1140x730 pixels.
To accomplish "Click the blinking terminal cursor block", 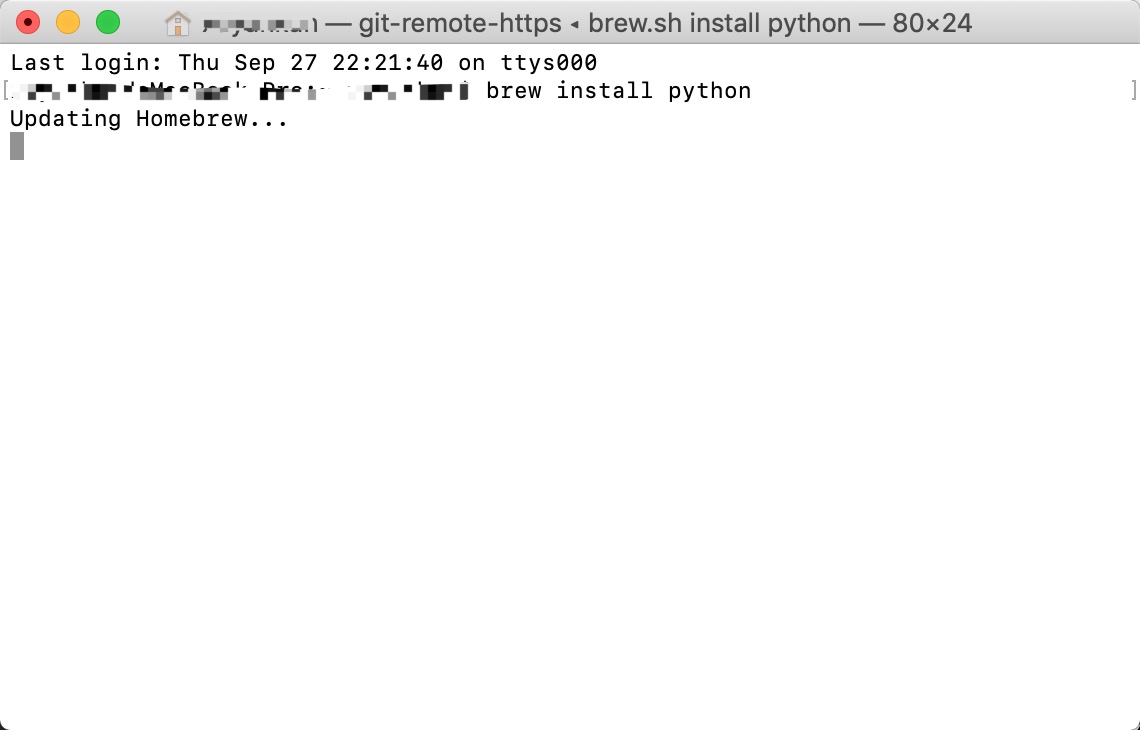I will tap(16, 146).
